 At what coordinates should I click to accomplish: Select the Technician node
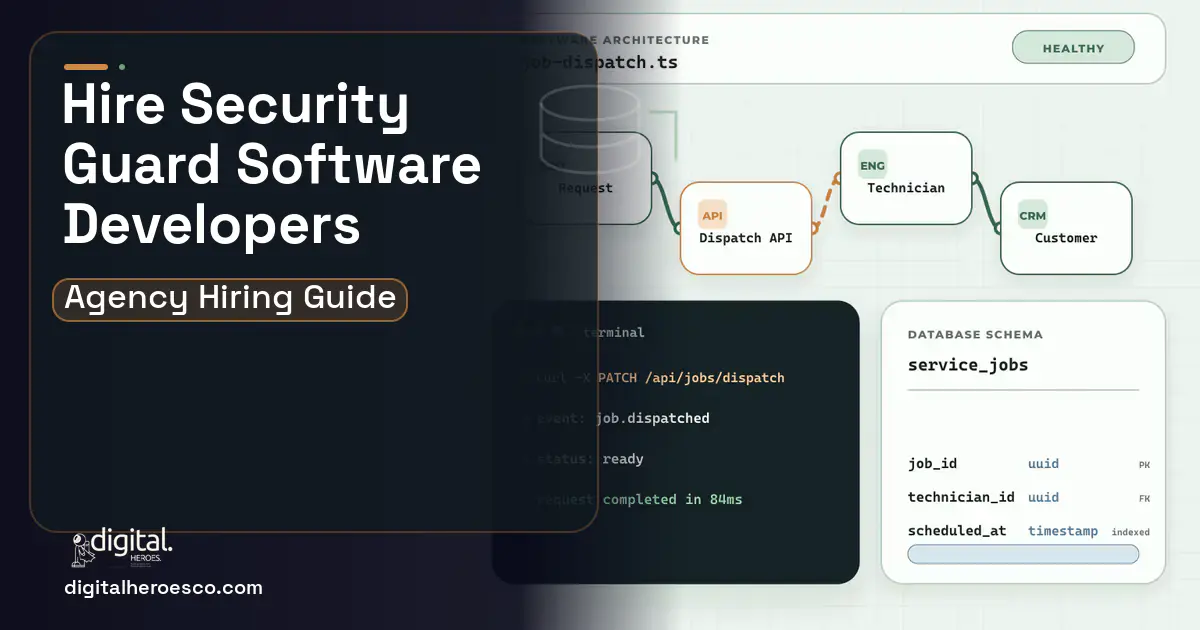[x=906, y=178]
